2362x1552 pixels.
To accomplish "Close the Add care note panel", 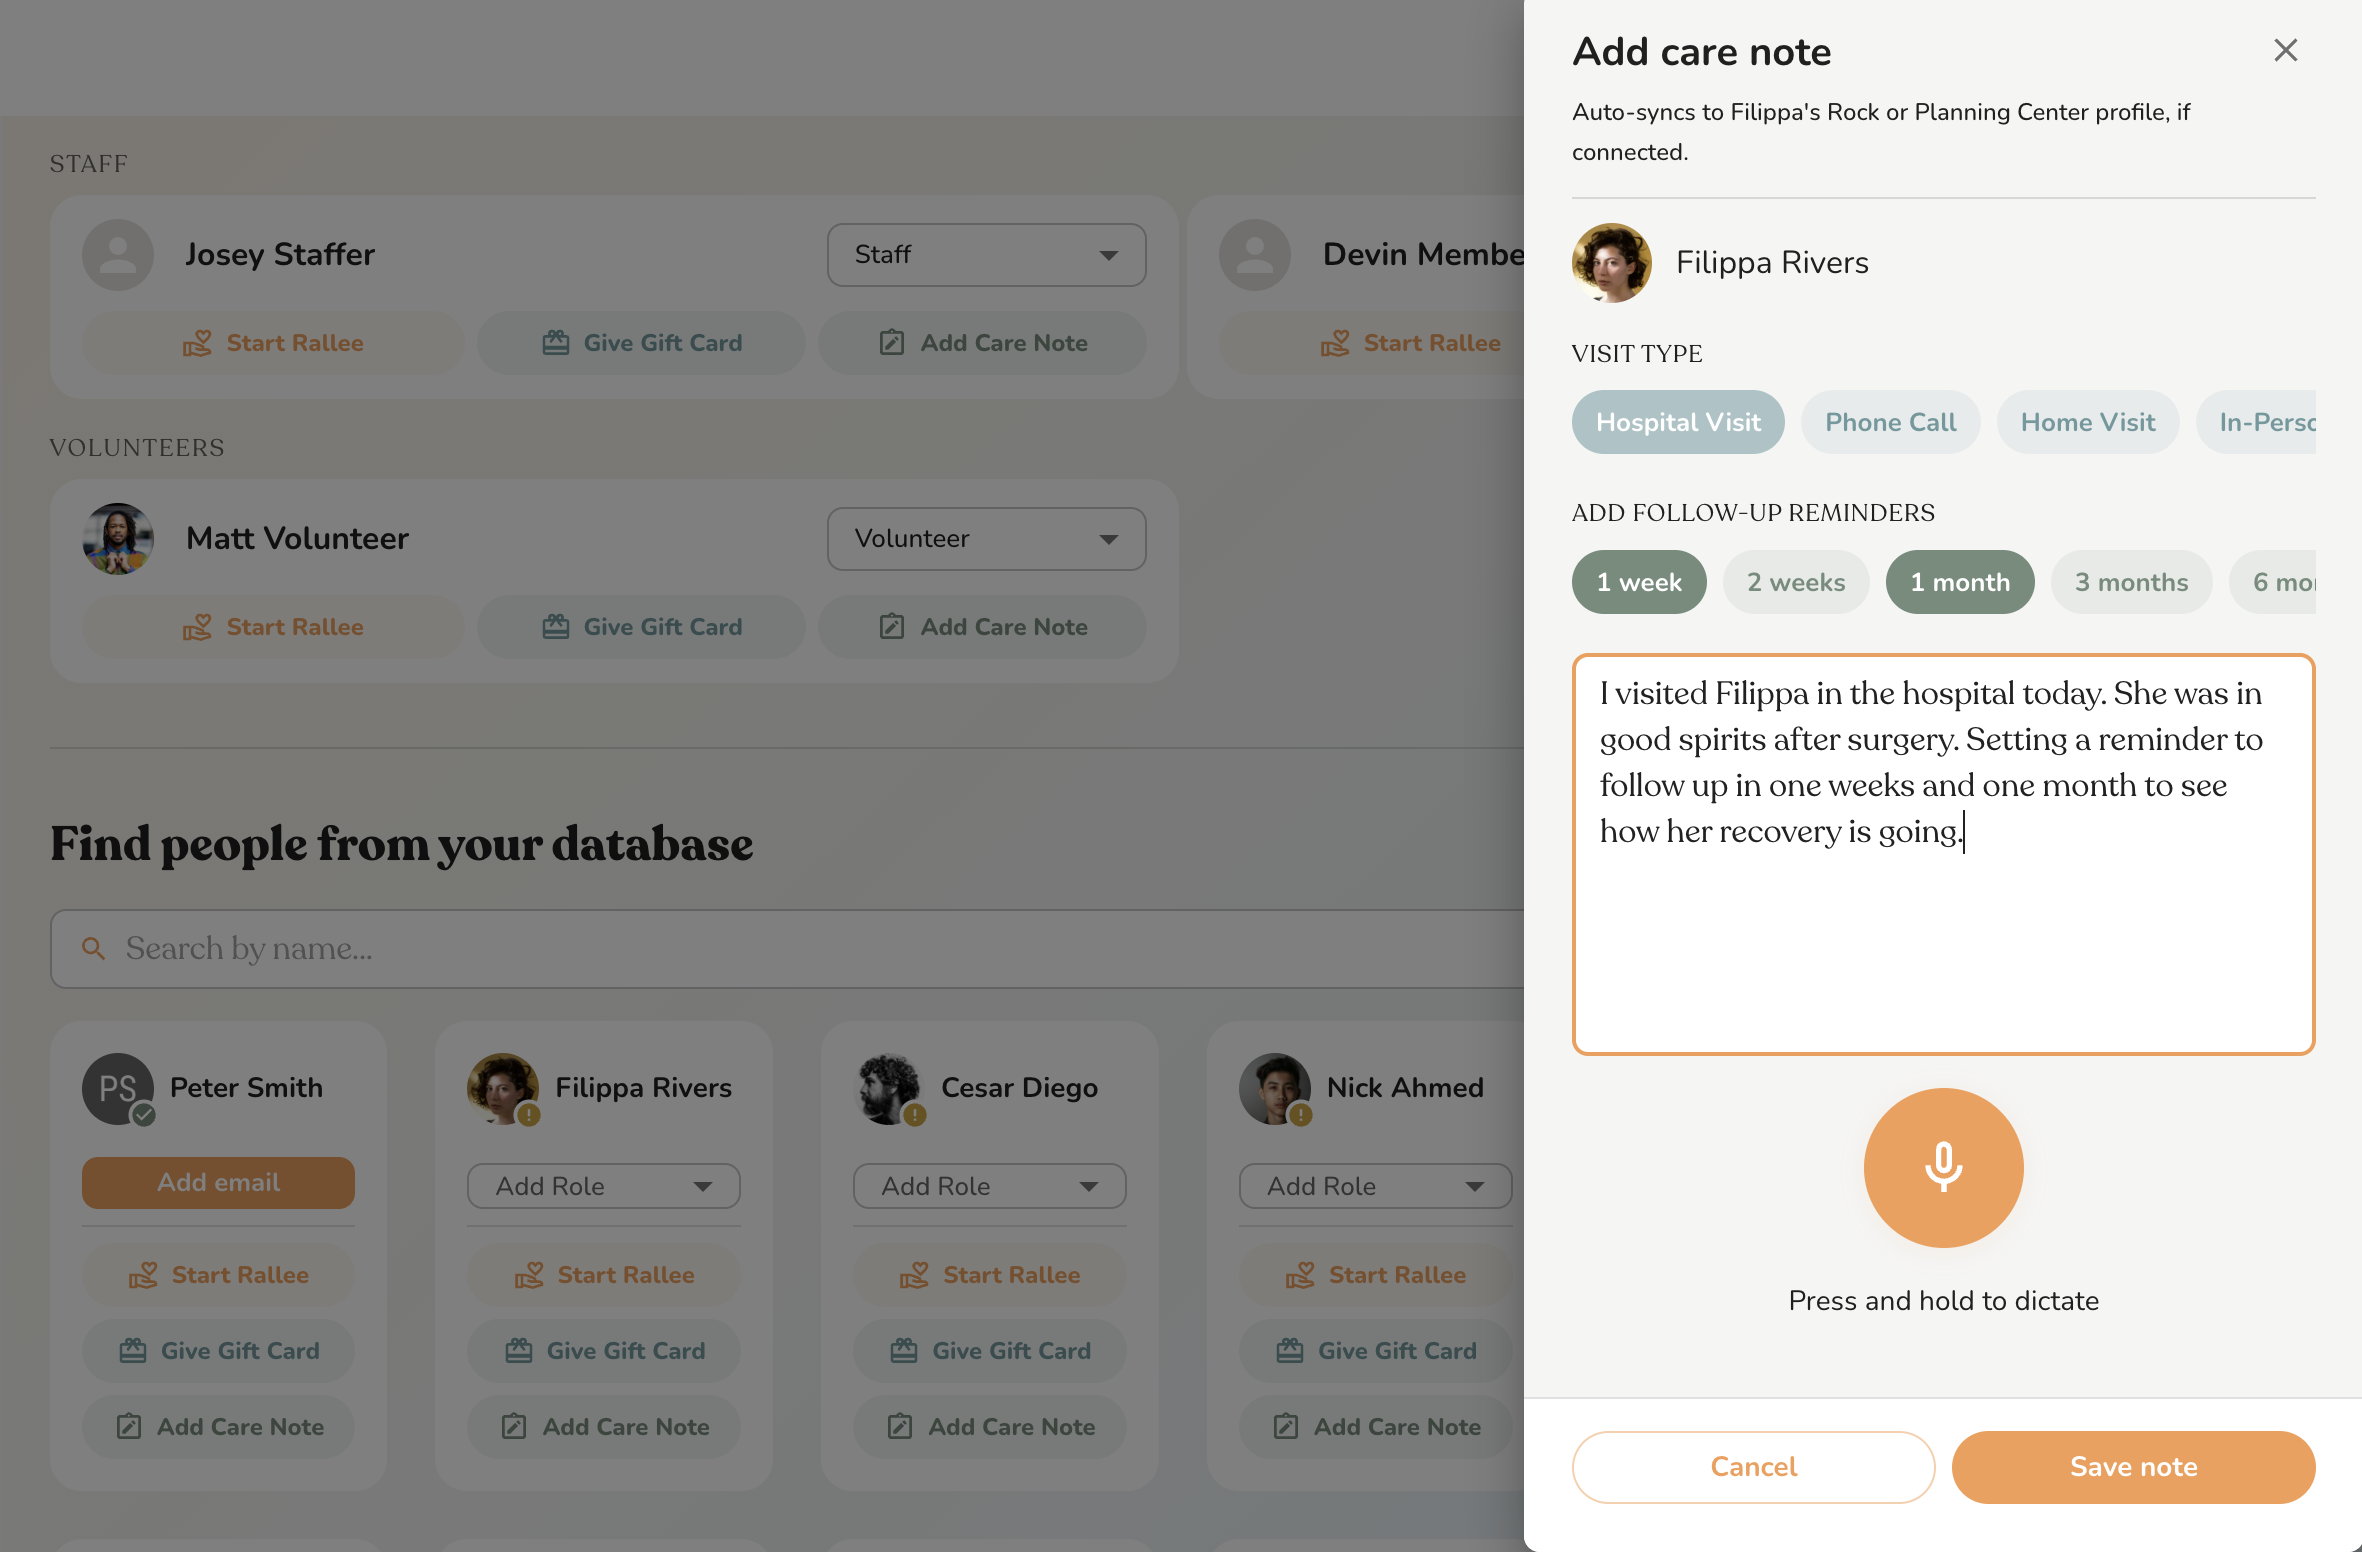I will pos(2285,50).
